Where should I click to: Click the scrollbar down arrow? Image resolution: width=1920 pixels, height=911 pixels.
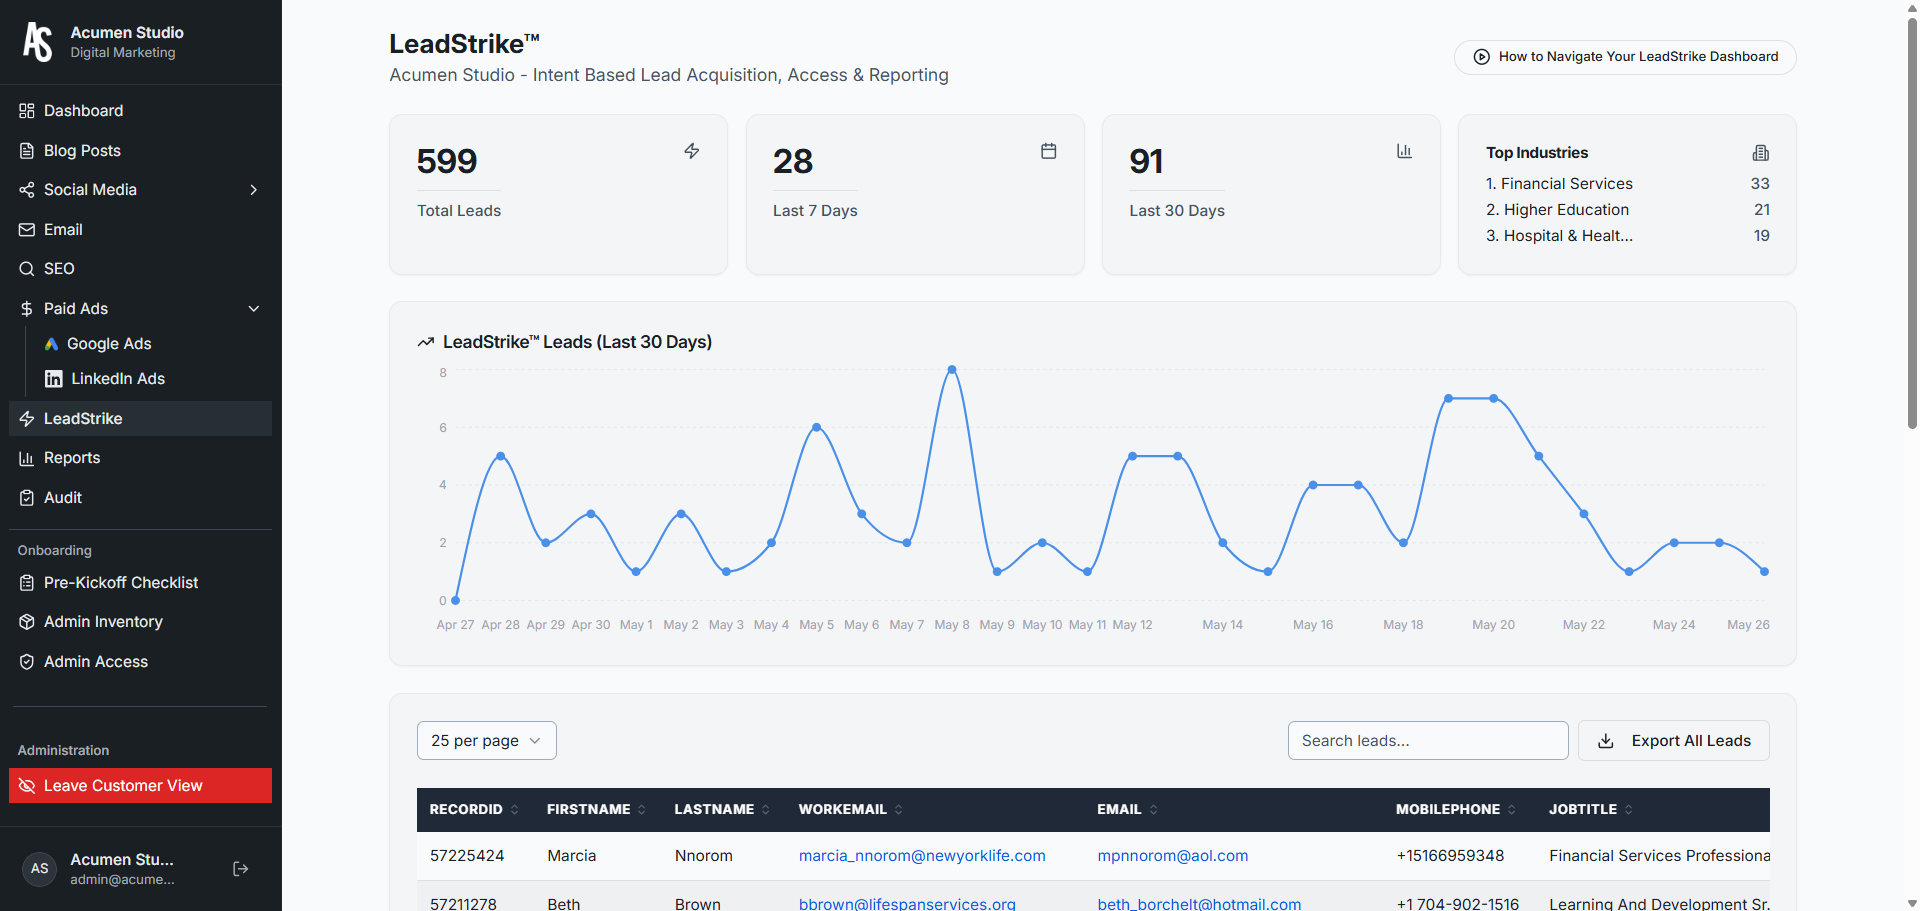coord(1912,903)
